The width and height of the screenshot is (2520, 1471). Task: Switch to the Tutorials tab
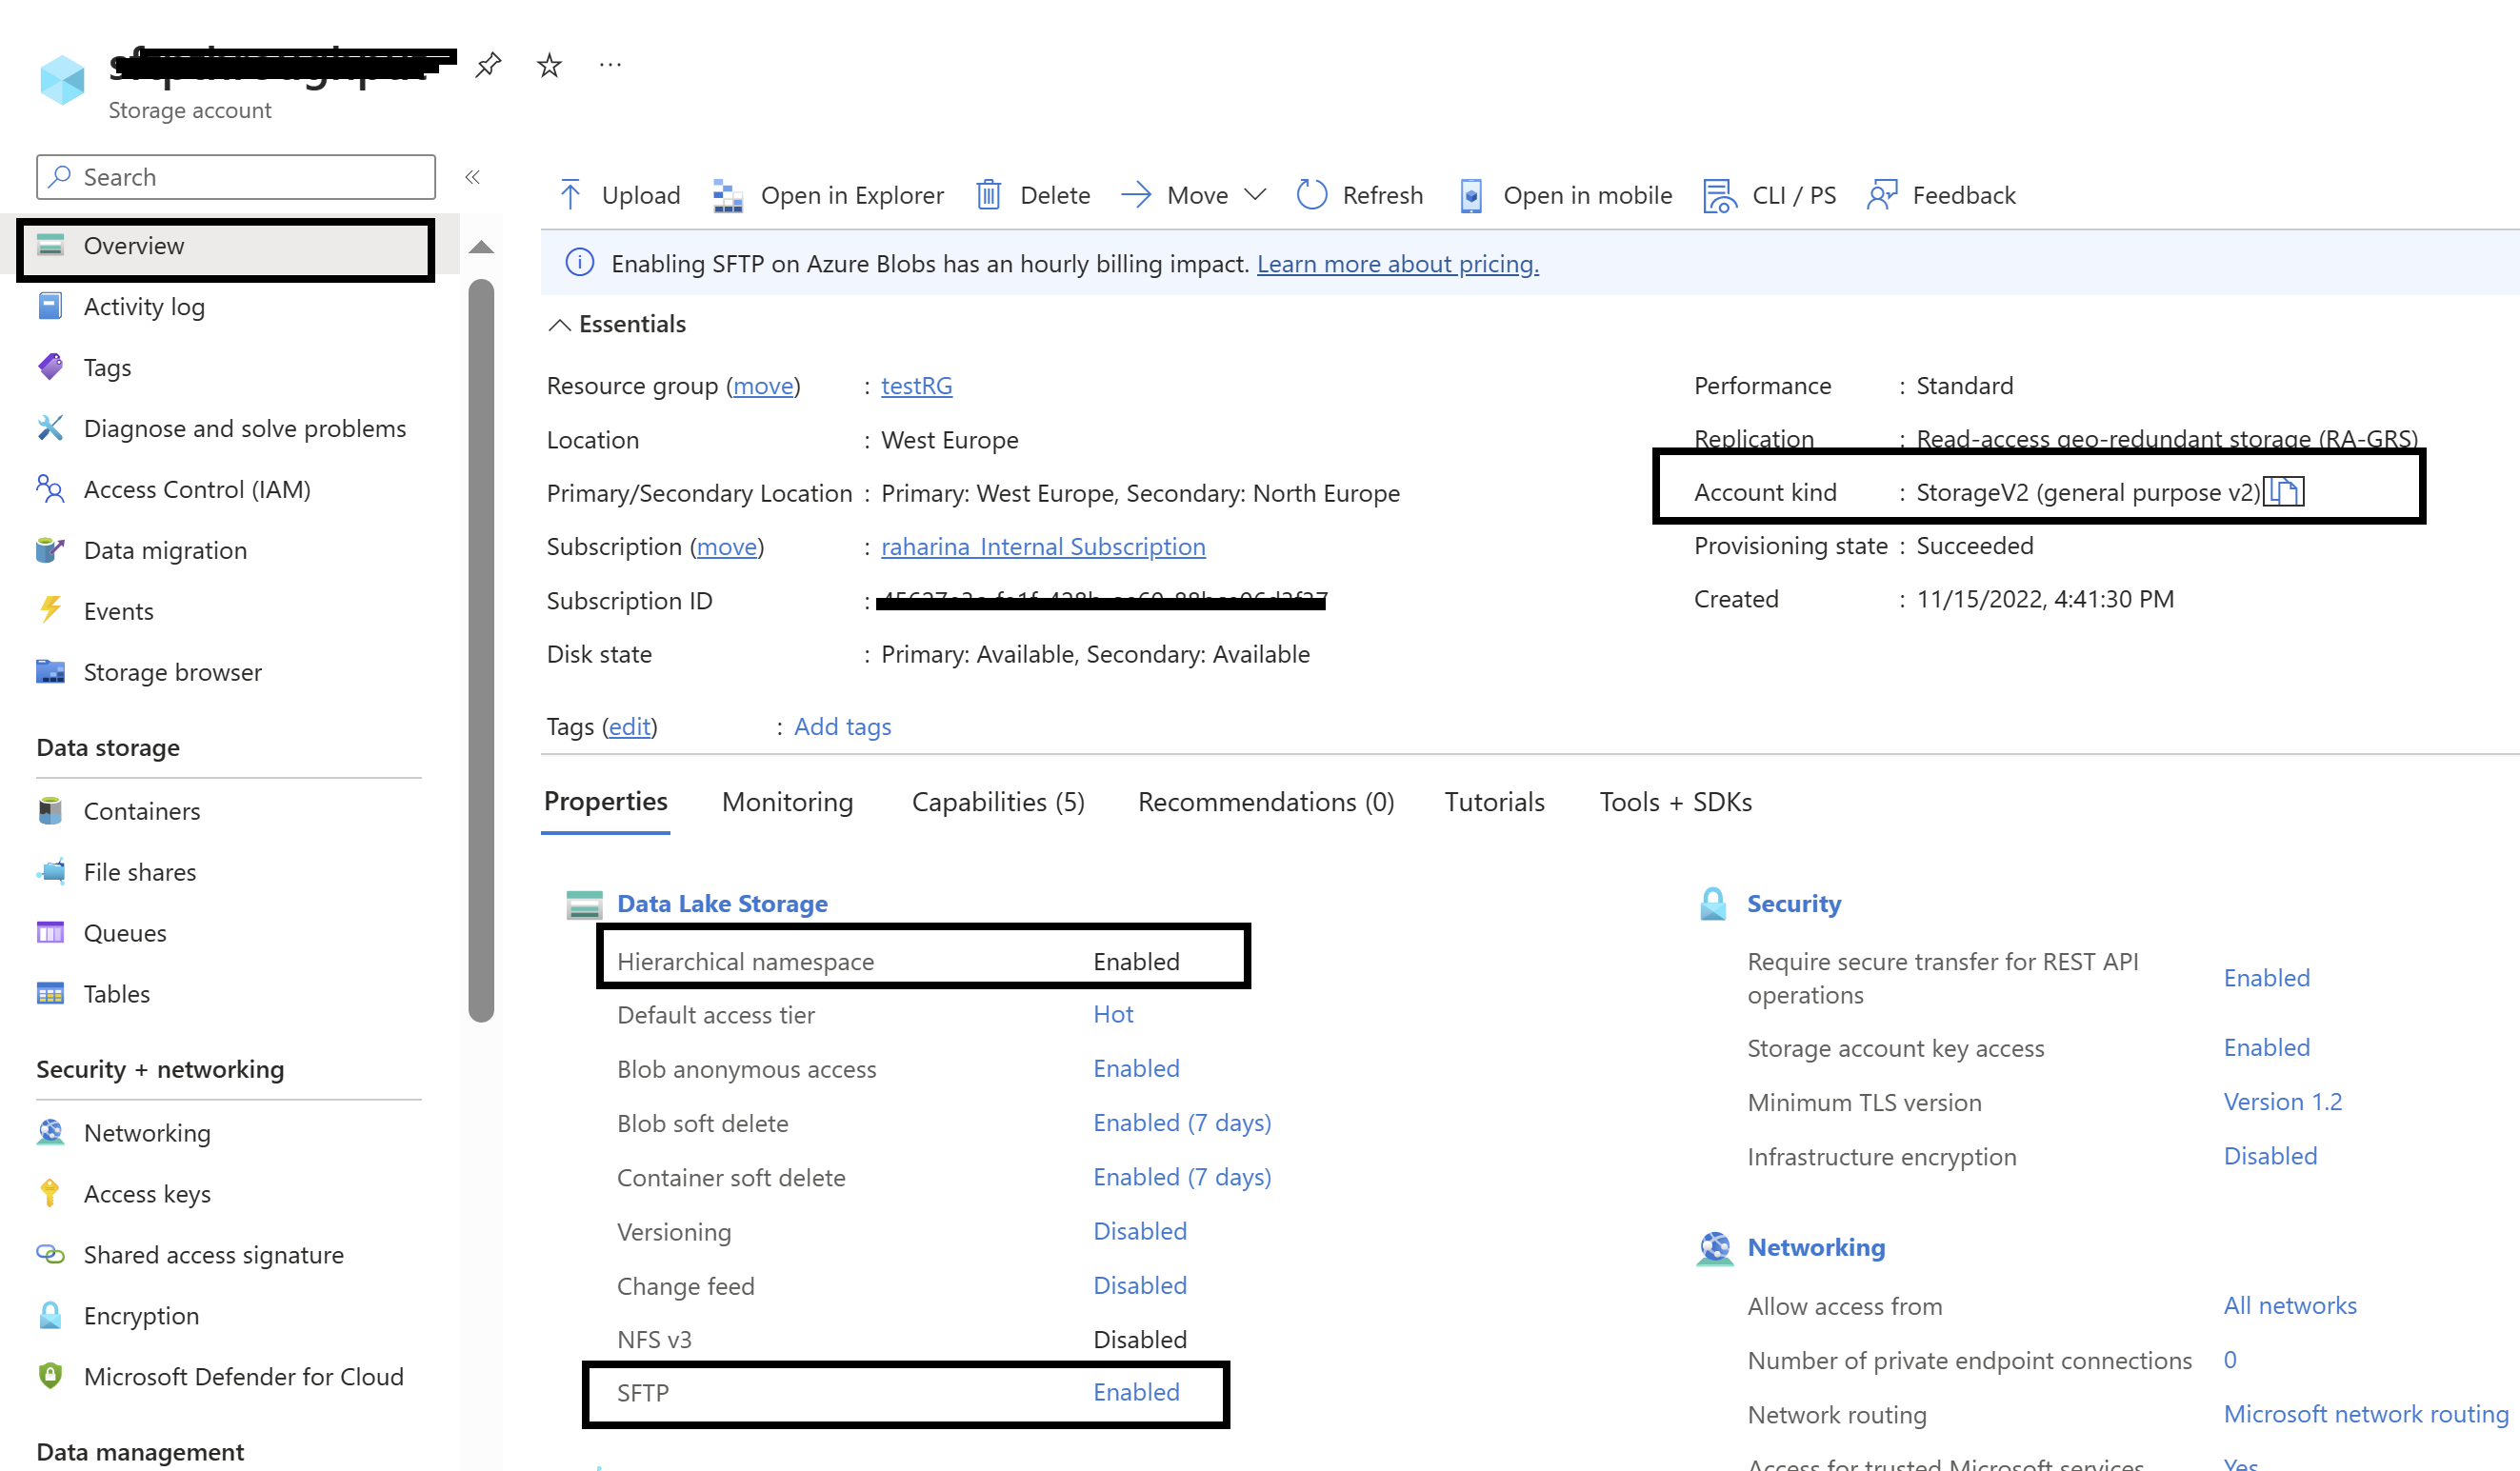click(x=1494, y=802)
